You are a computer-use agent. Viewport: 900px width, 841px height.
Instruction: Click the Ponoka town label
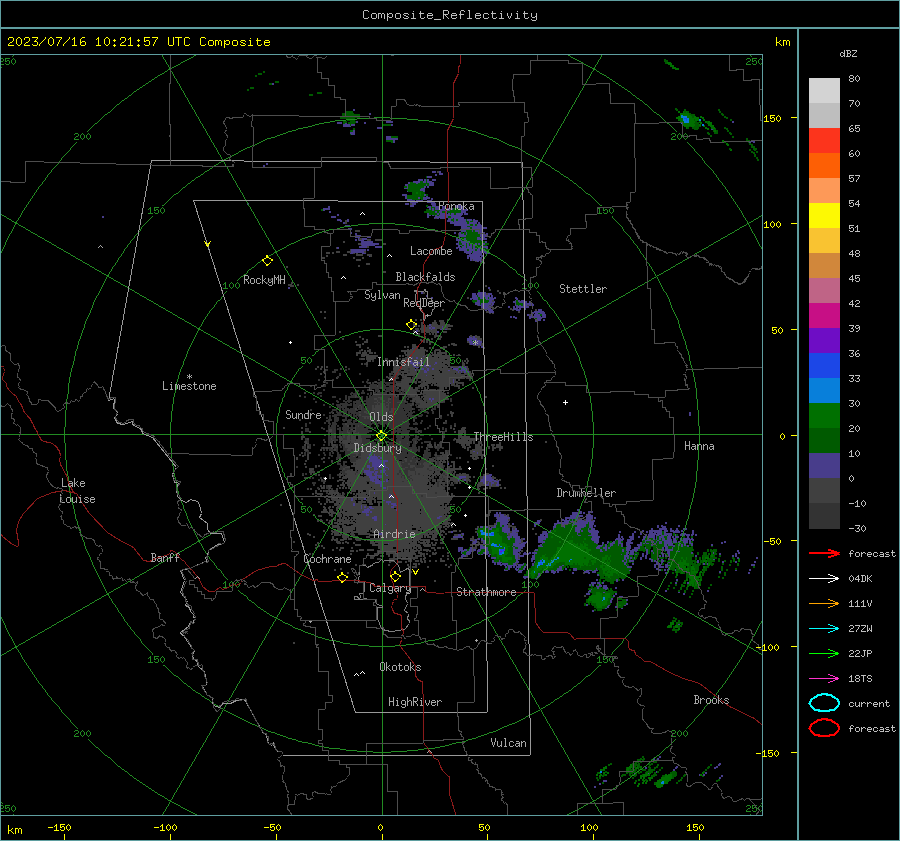point(456,206)
